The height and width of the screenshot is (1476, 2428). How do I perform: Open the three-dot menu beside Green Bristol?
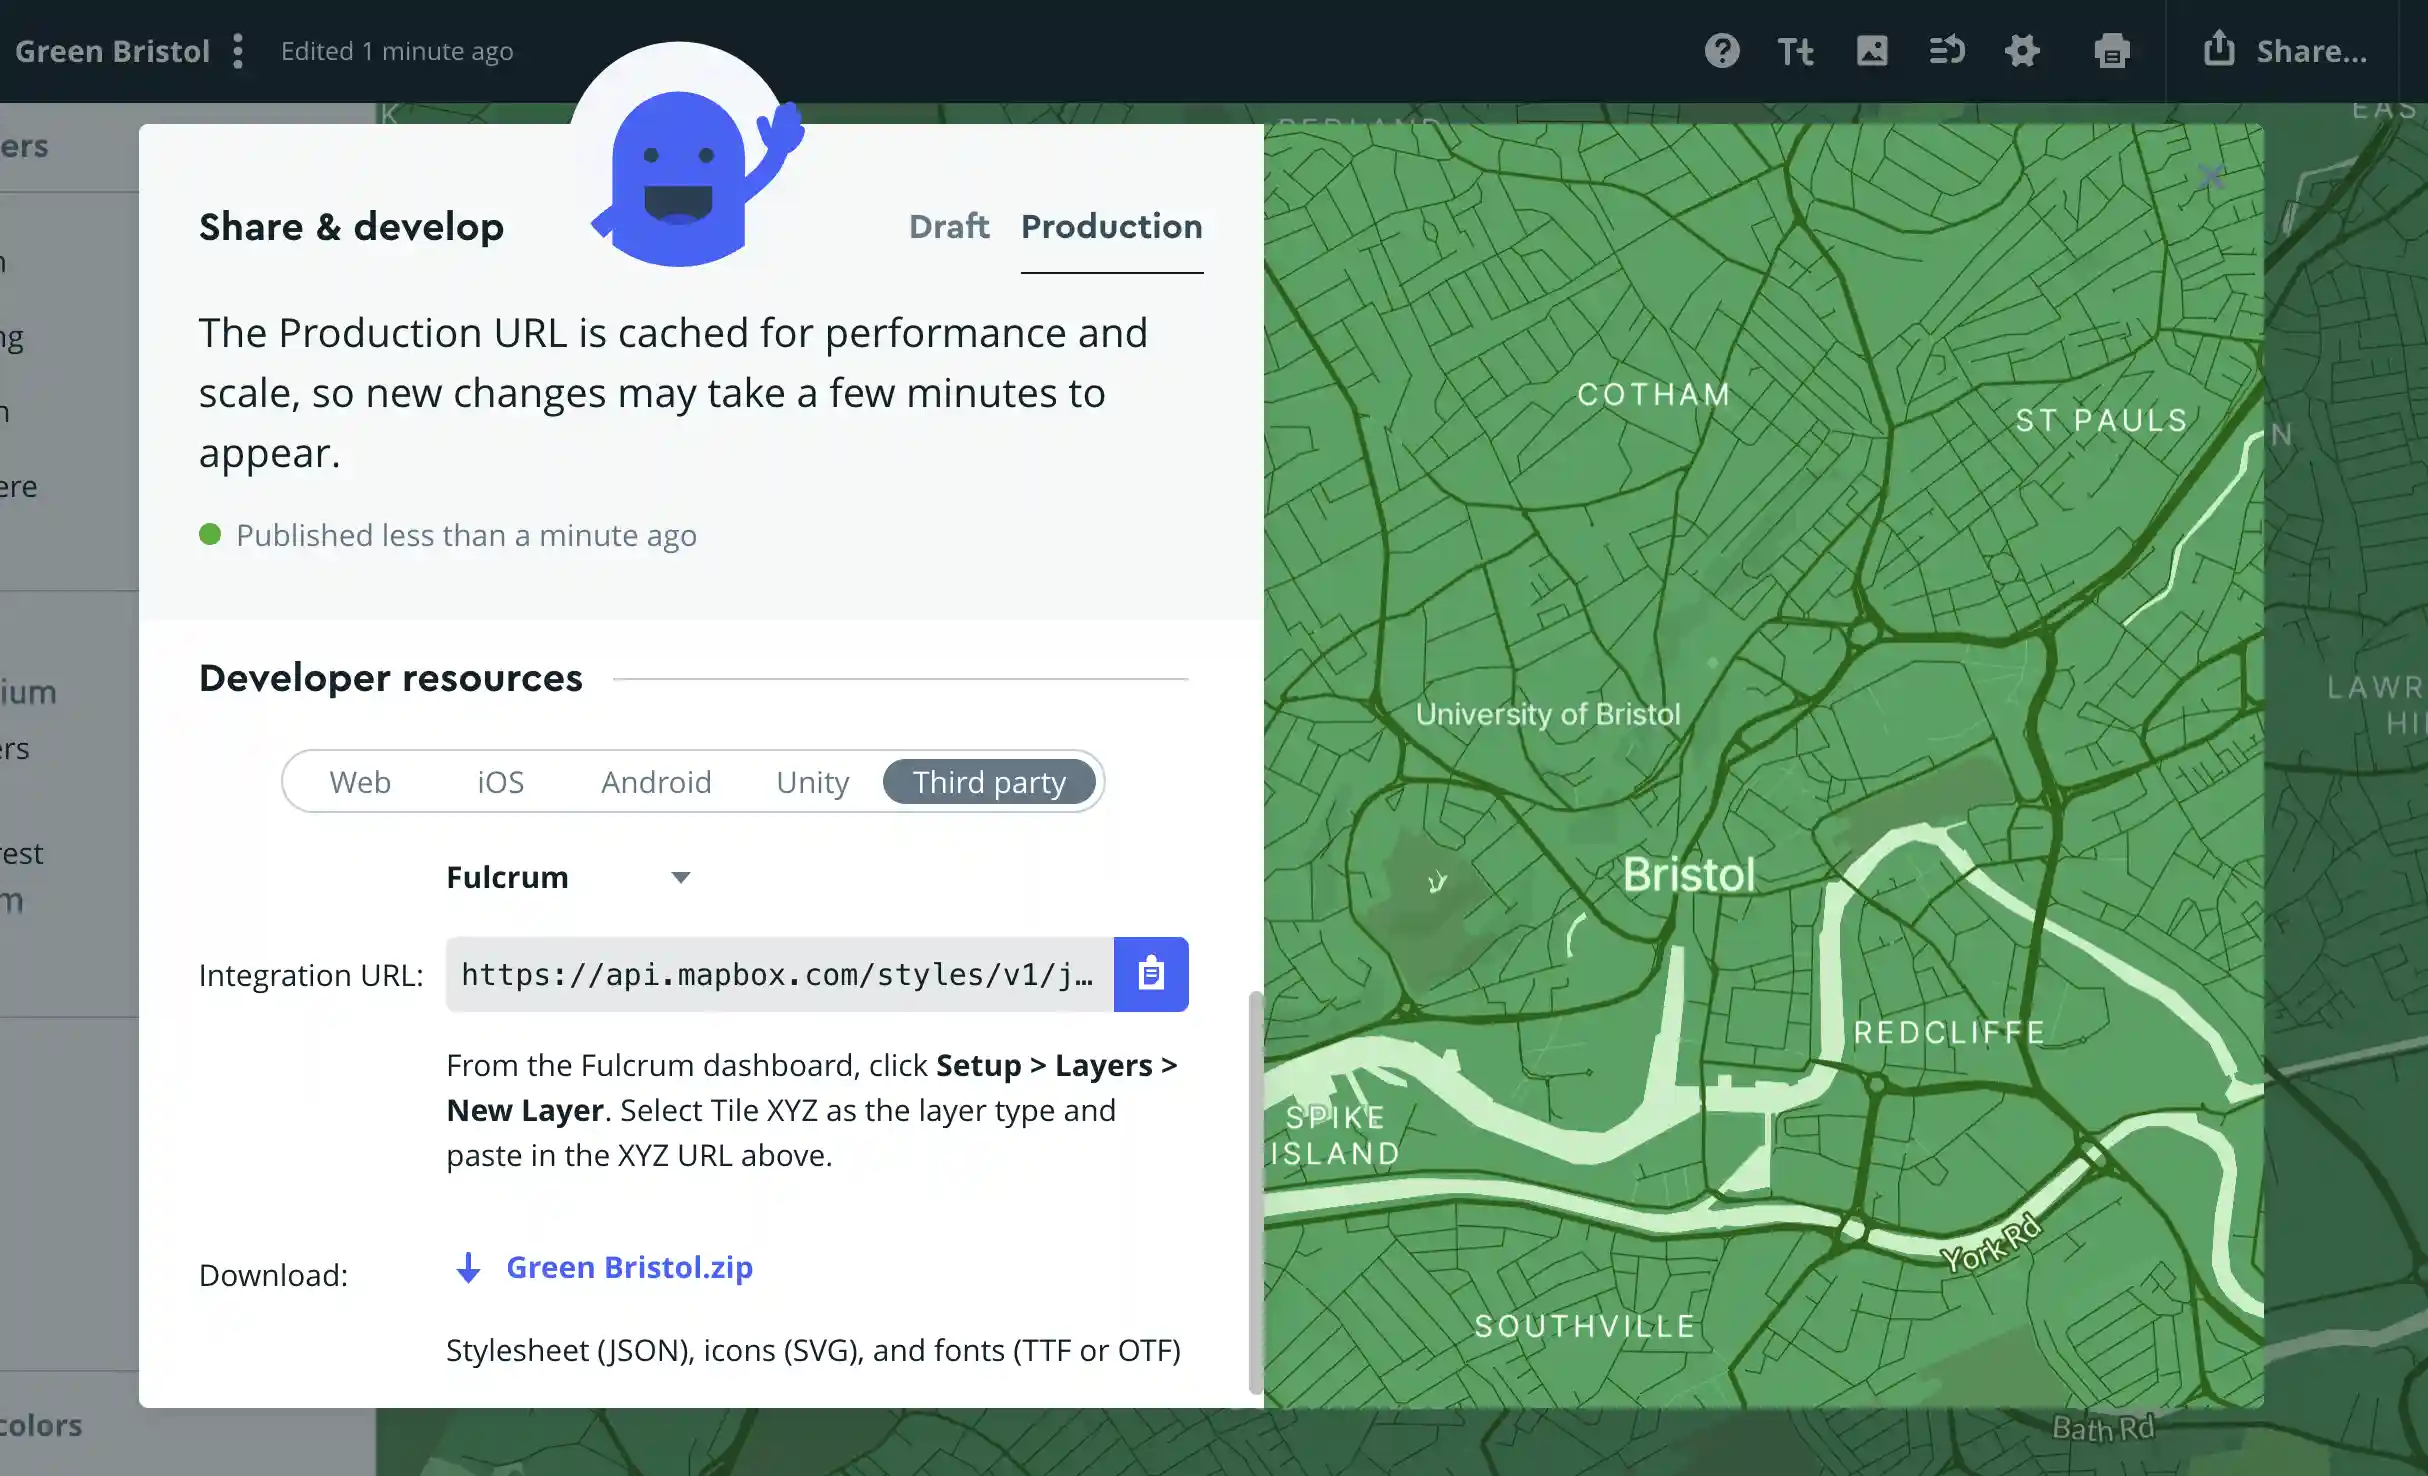(x=238, y=51)
